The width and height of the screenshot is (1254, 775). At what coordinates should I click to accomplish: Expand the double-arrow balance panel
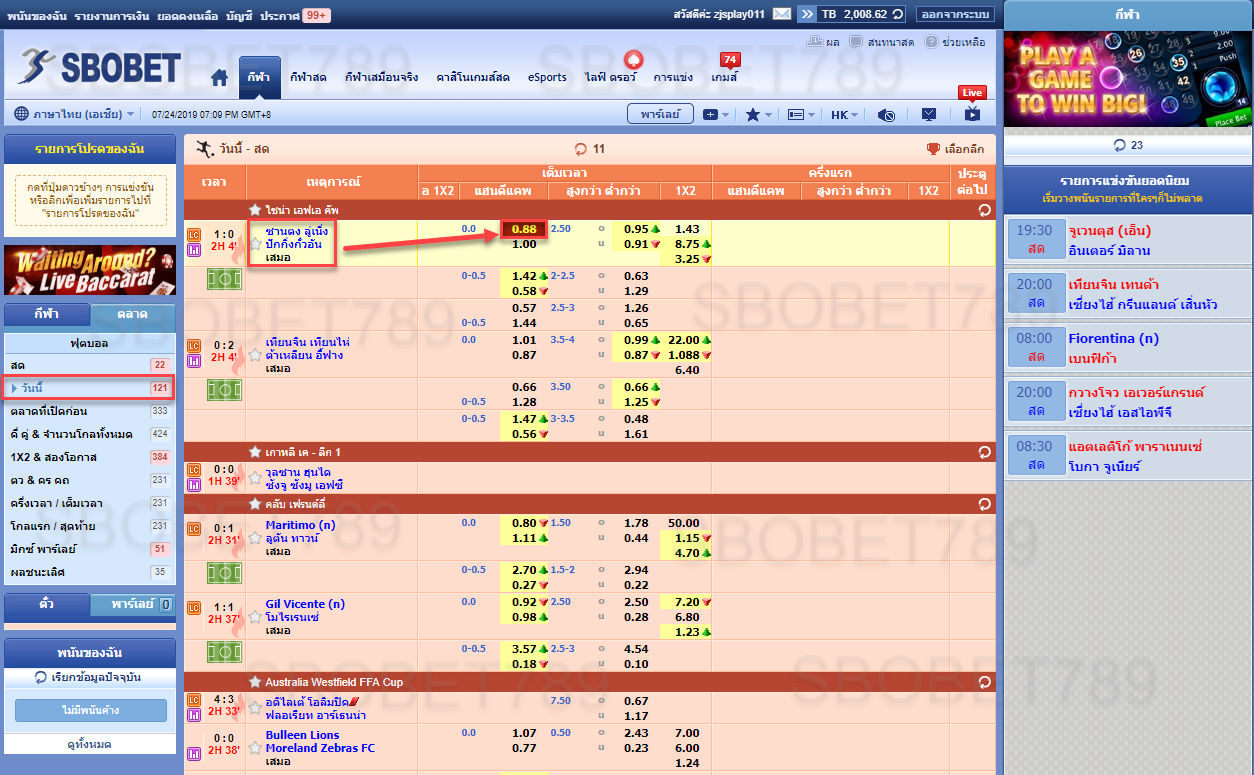[806, 14]
